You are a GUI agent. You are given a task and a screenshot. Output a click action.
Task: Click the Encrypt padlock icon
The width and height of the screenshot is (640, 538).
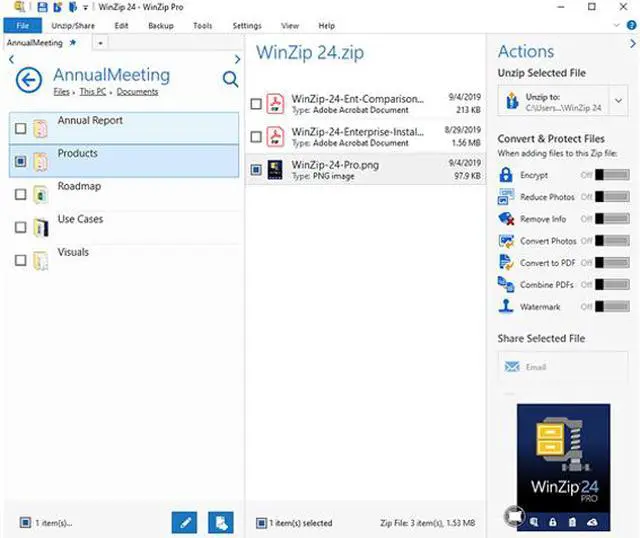click(506, 175)
